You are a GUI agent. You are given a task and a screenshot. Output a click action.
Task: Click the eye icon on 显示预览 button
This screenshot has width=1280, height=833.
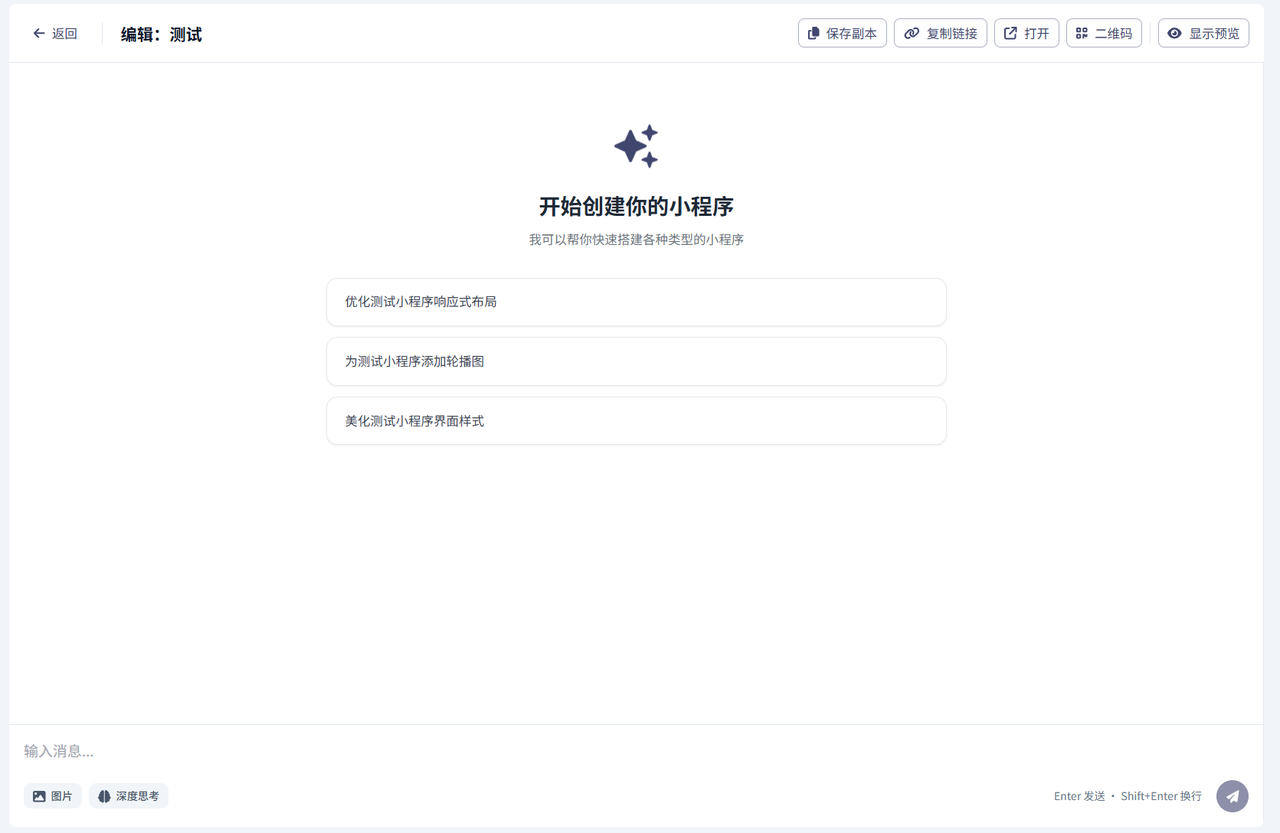[1173, 32]
